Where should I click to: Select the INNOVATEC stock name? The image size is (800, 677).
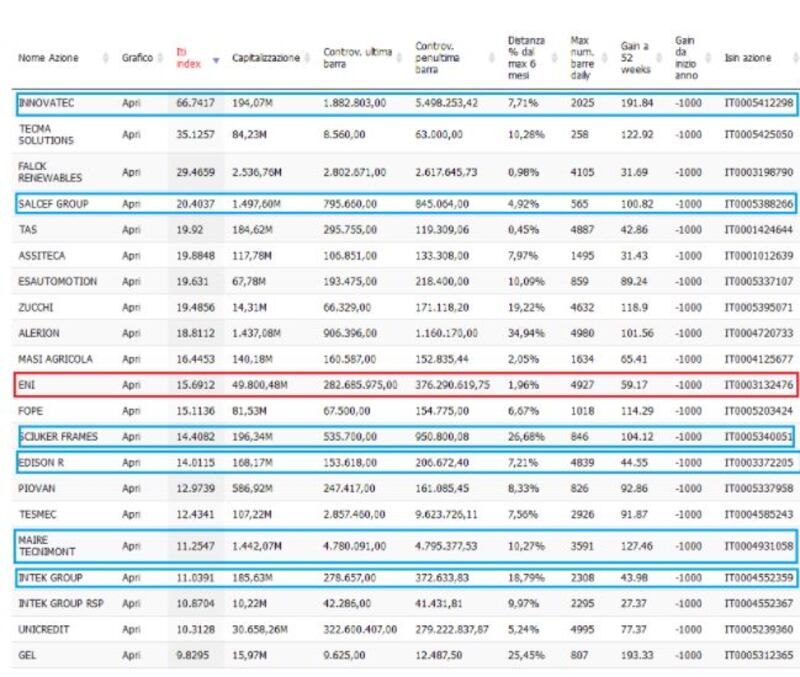[x=46, y=103]
